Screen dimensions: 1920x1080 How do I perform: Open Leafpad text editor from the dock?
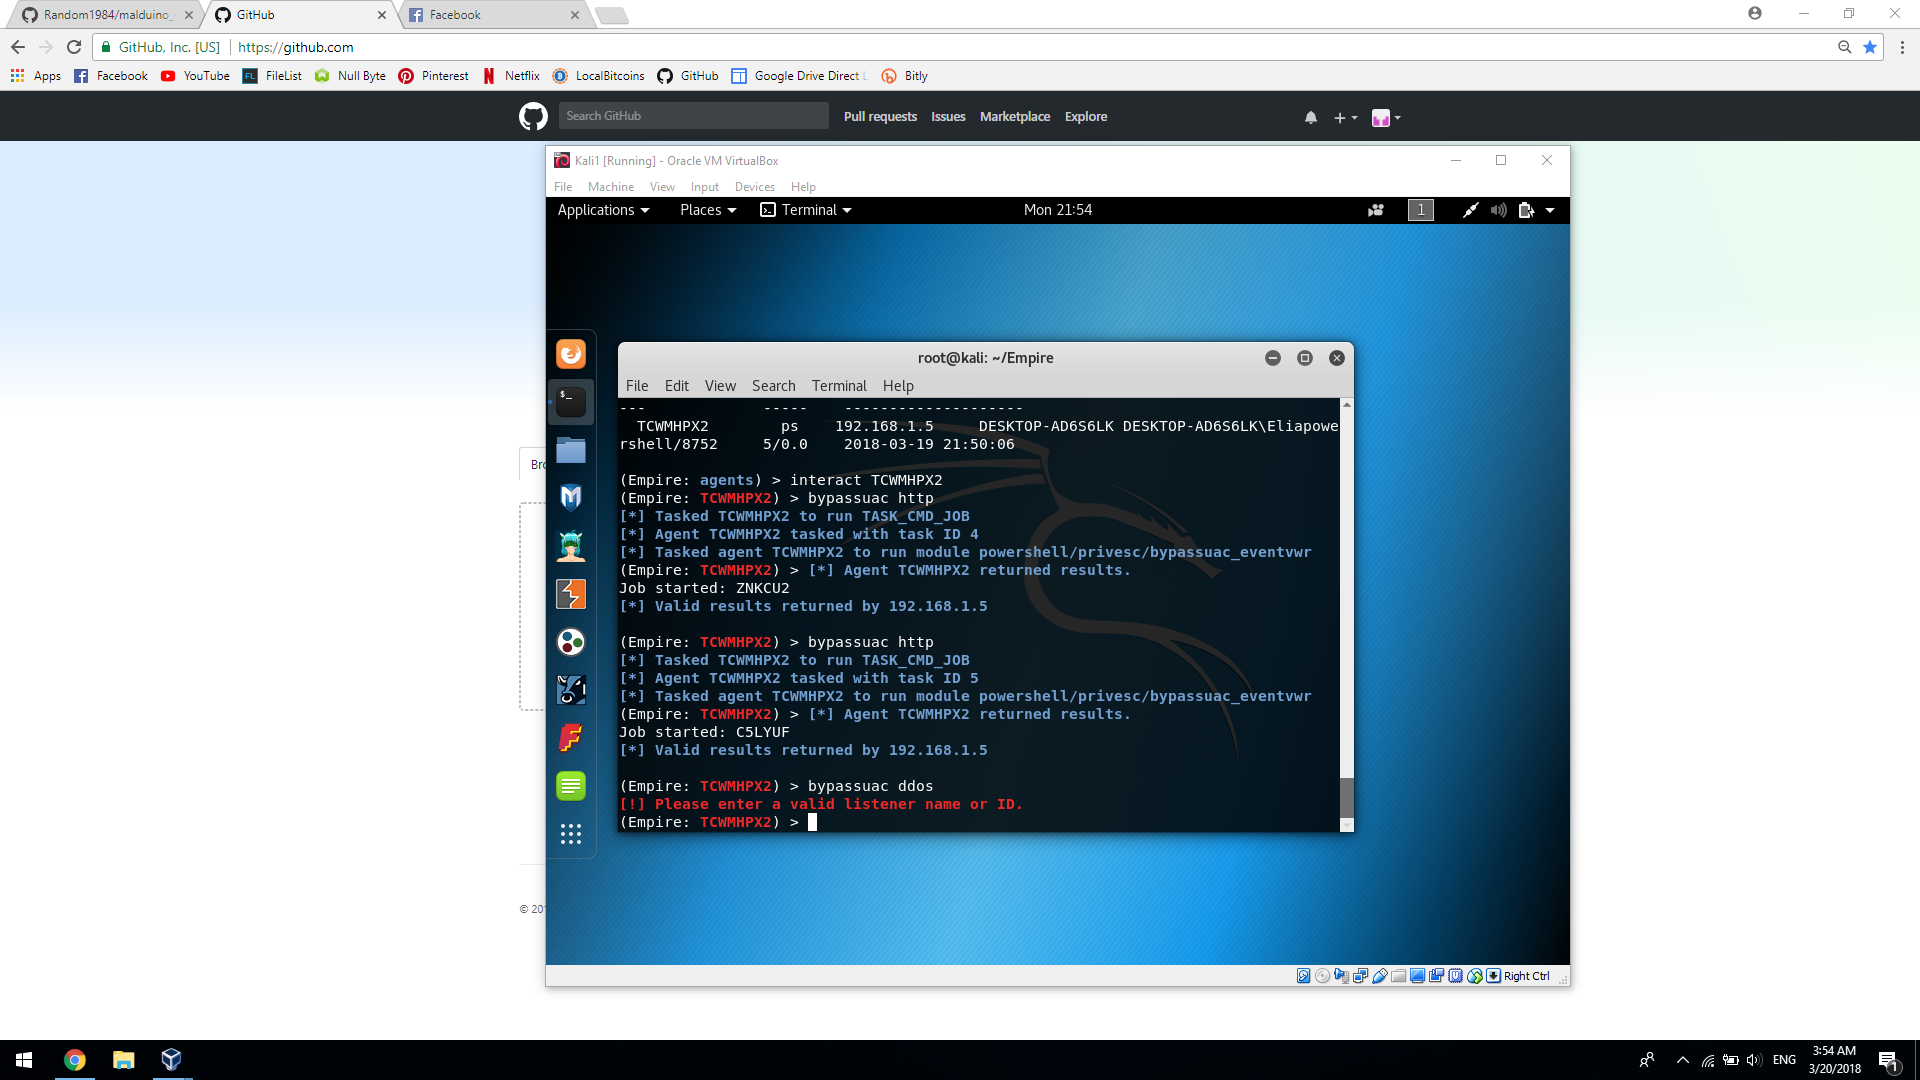click(x=570, y=786)
